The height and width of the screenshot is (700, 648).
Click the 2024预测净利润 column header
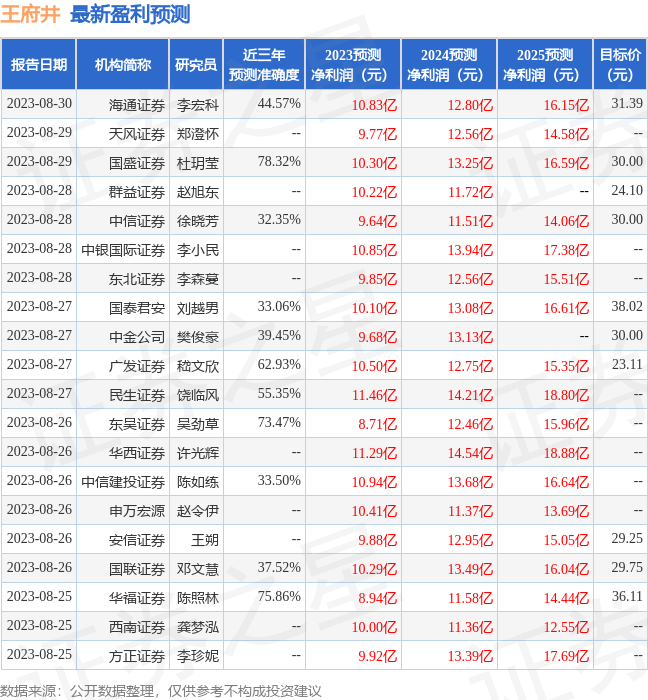449,65
